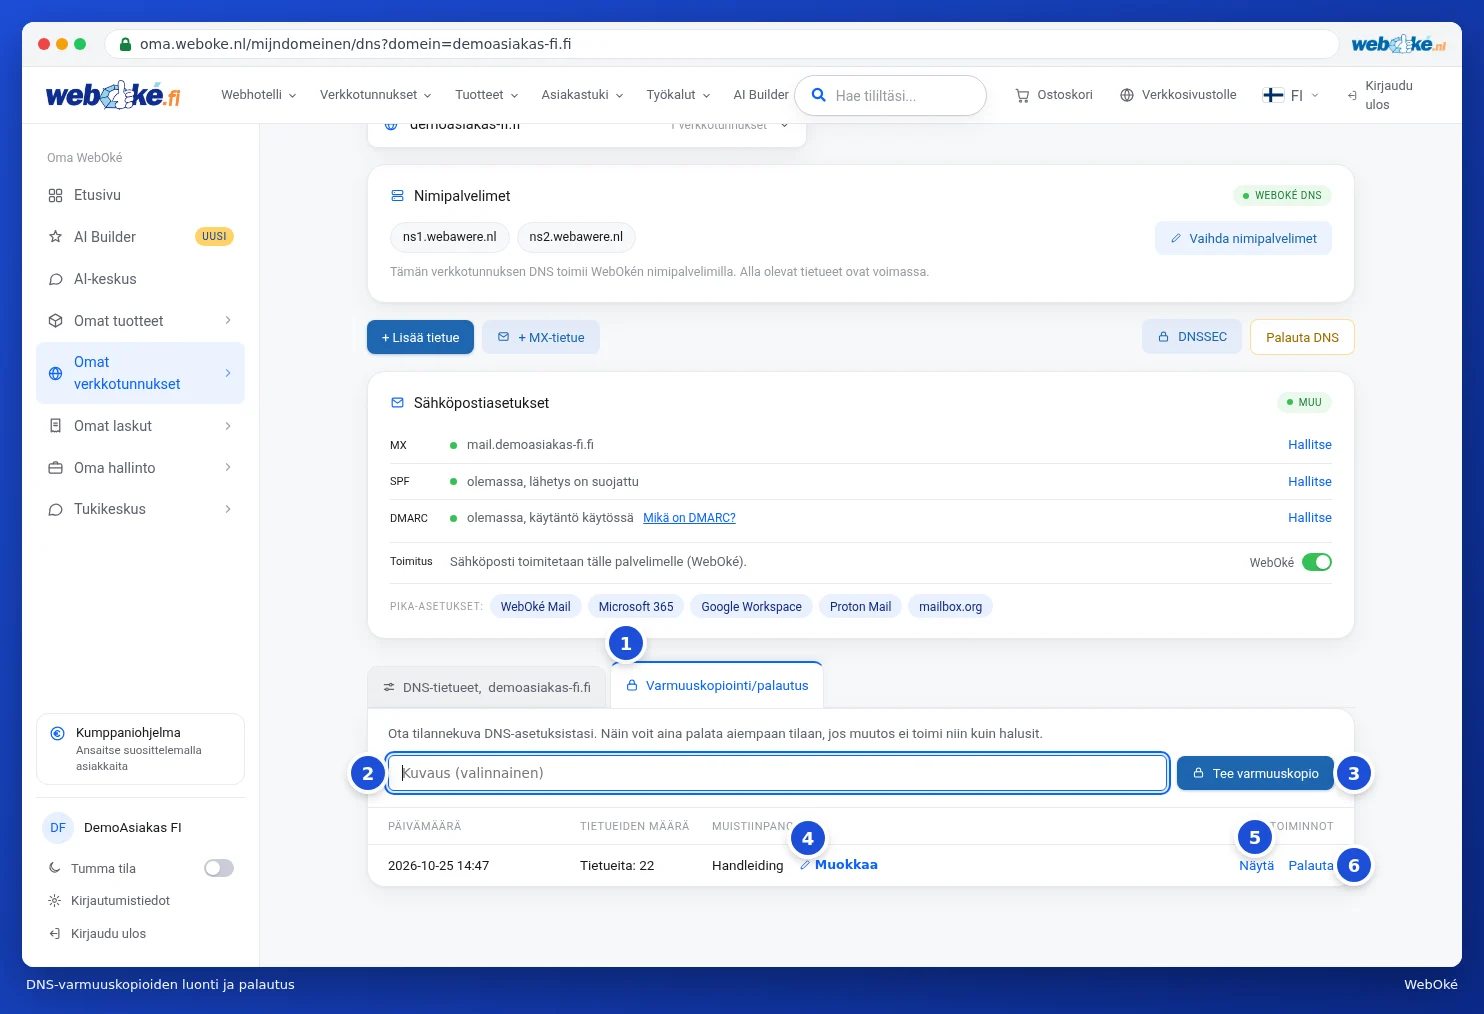The image size is (1484, 1014).
Task: Click the AI-keskus chat icon
Action: tap(56, 279)
